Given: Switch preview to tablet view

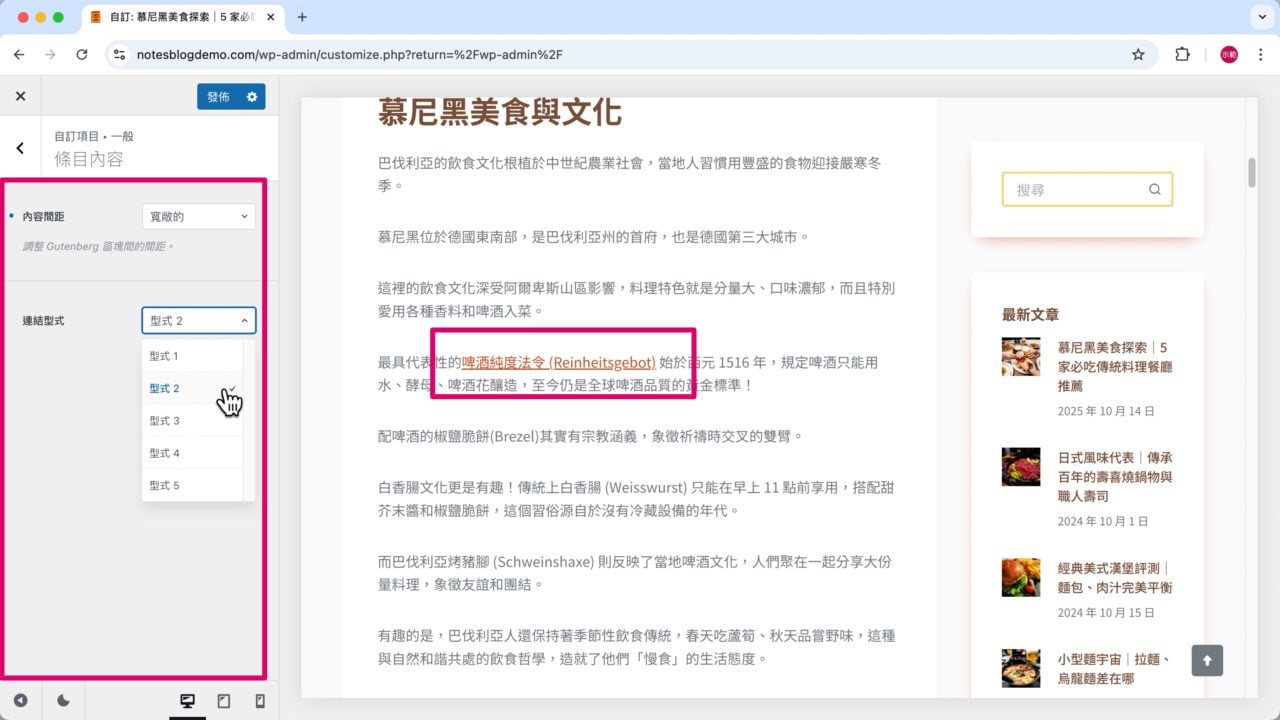Looking at the screenshot, I should (x=224, y=701).
